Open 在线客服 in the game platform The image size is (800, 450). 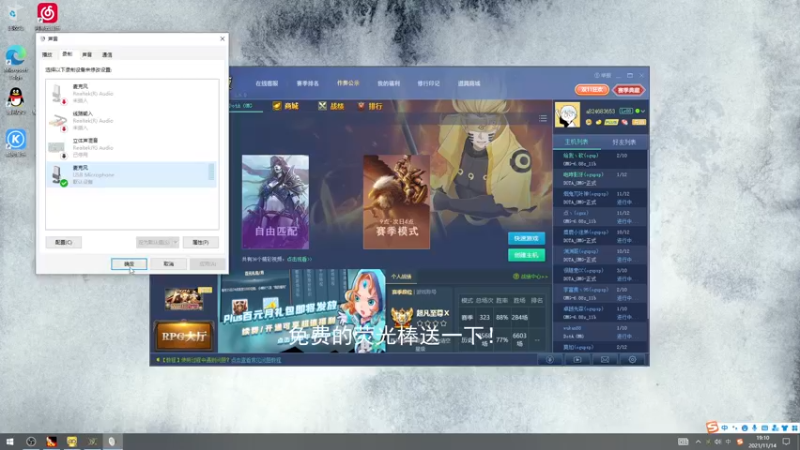[x=267, y=83]
